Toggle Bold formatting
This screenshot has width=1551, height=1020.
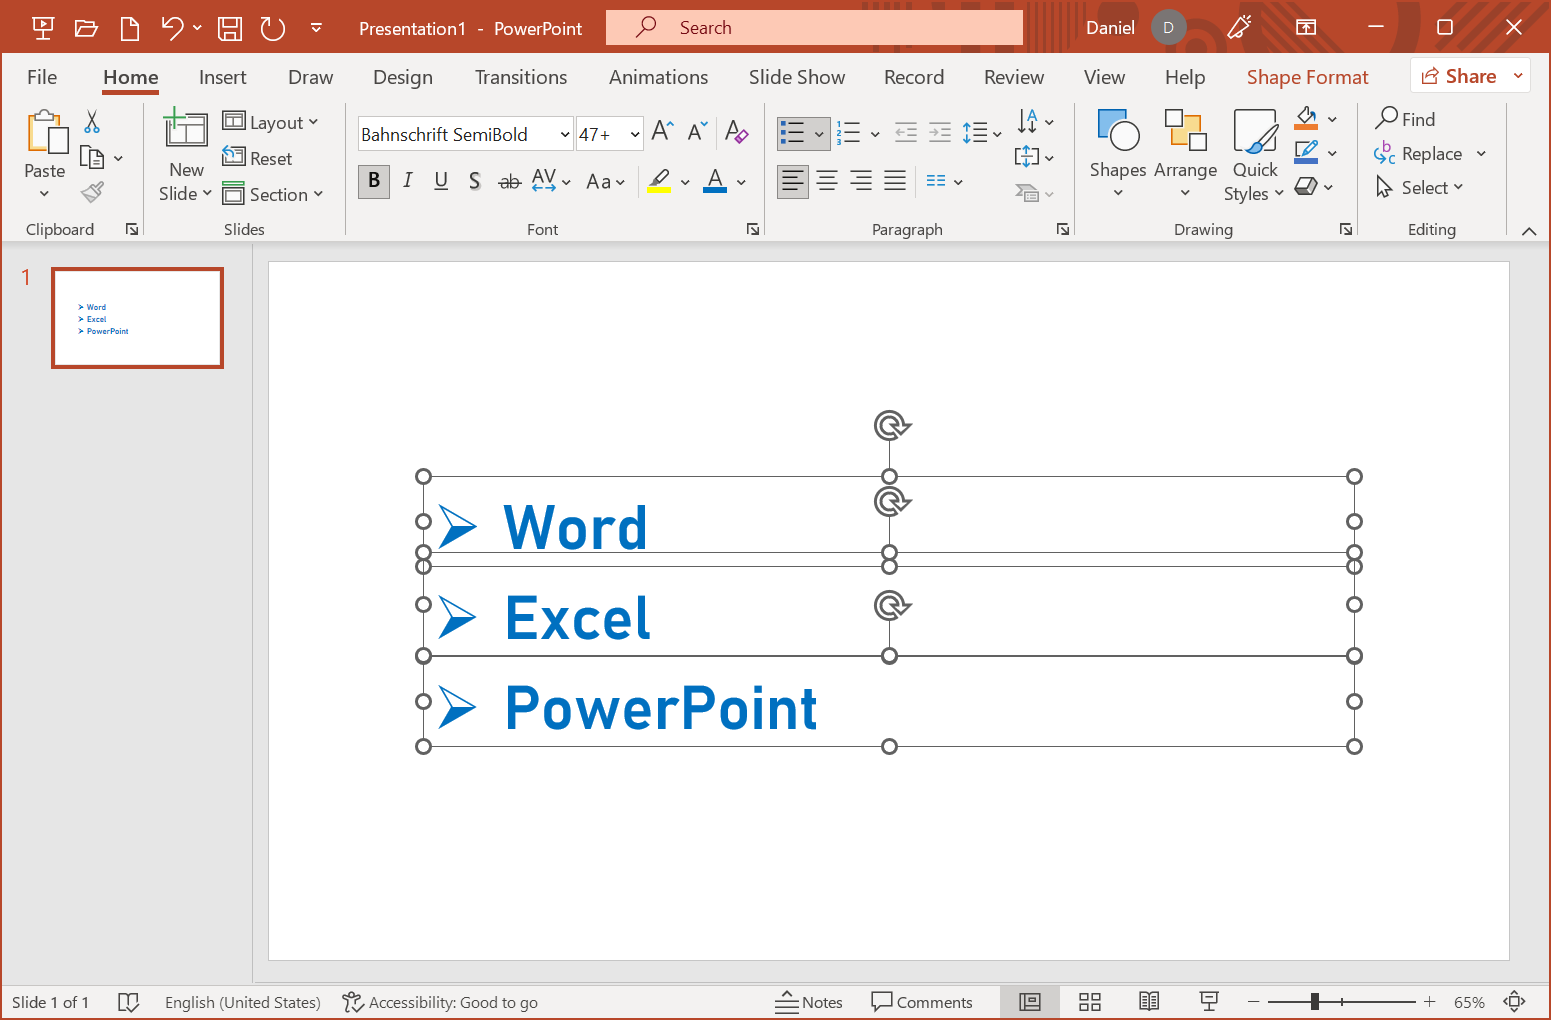374,181
